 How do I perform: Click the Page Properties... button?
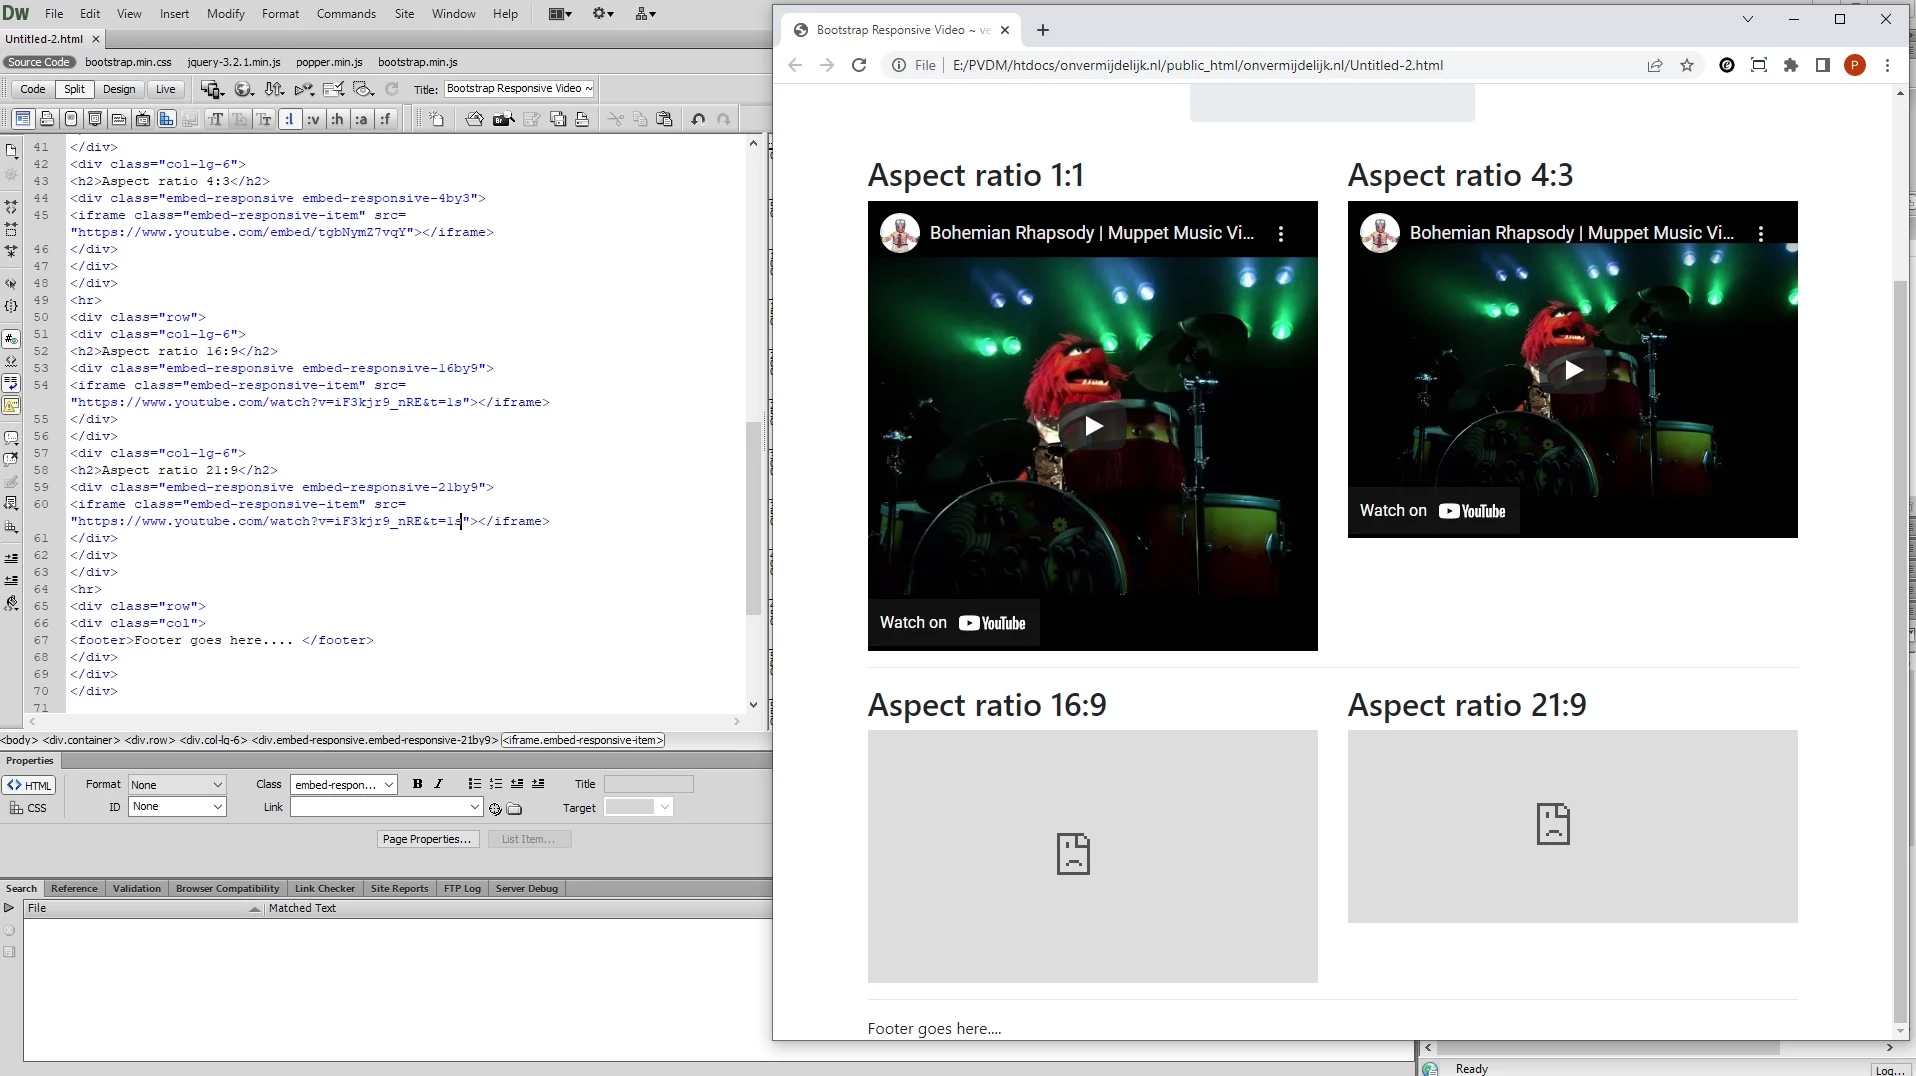point(427,839)
